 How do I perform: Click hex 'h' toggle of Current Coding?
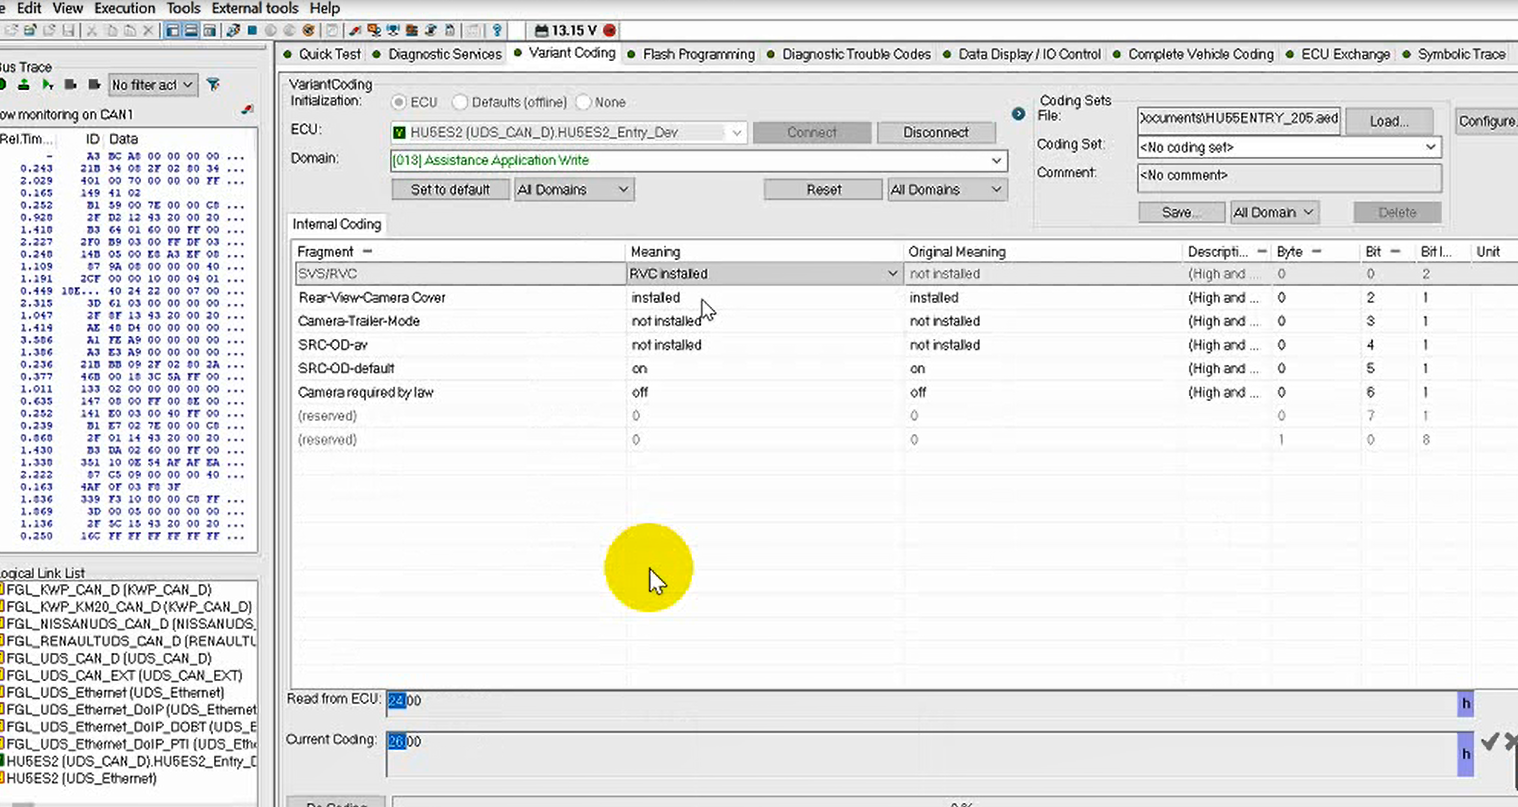[1466, 754]
